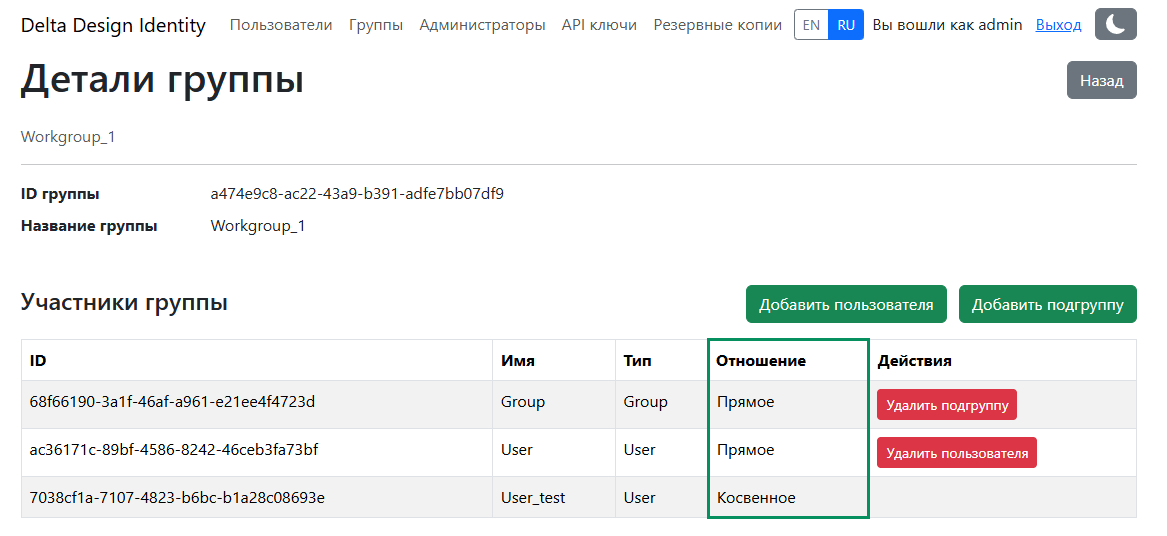Click the User_test name cell

(x=554, y=497)
